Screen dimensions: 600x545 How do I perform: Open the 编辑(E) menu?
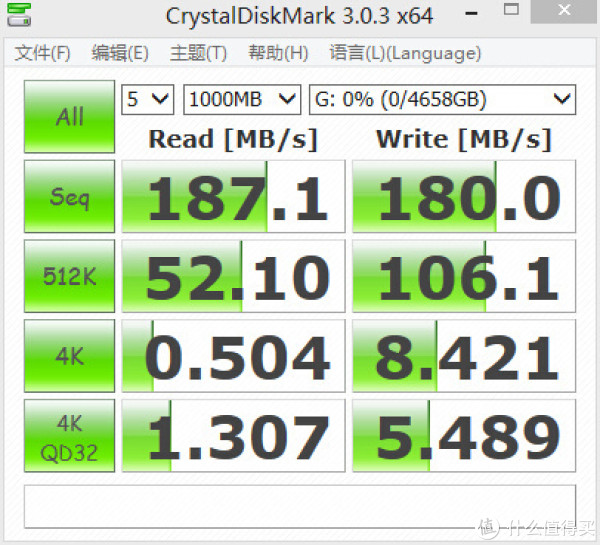pos(120,53)
